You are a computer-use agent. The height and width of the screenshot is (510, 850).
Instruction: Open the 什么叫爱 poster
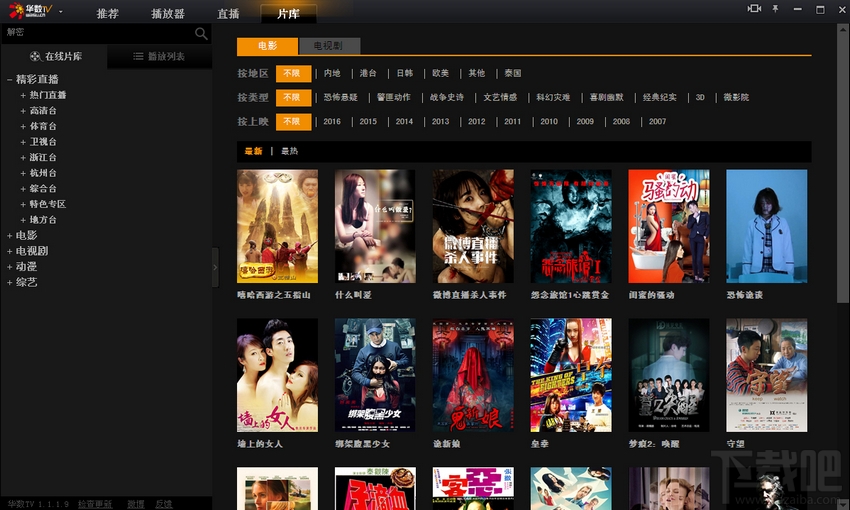[x=375, y=227]
